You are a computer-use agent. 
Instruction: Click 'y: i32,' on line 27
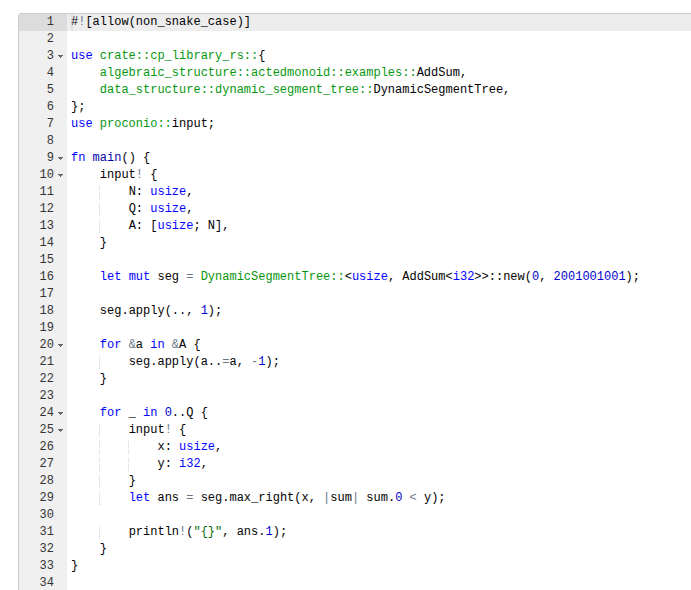click(x=182, y=463)
